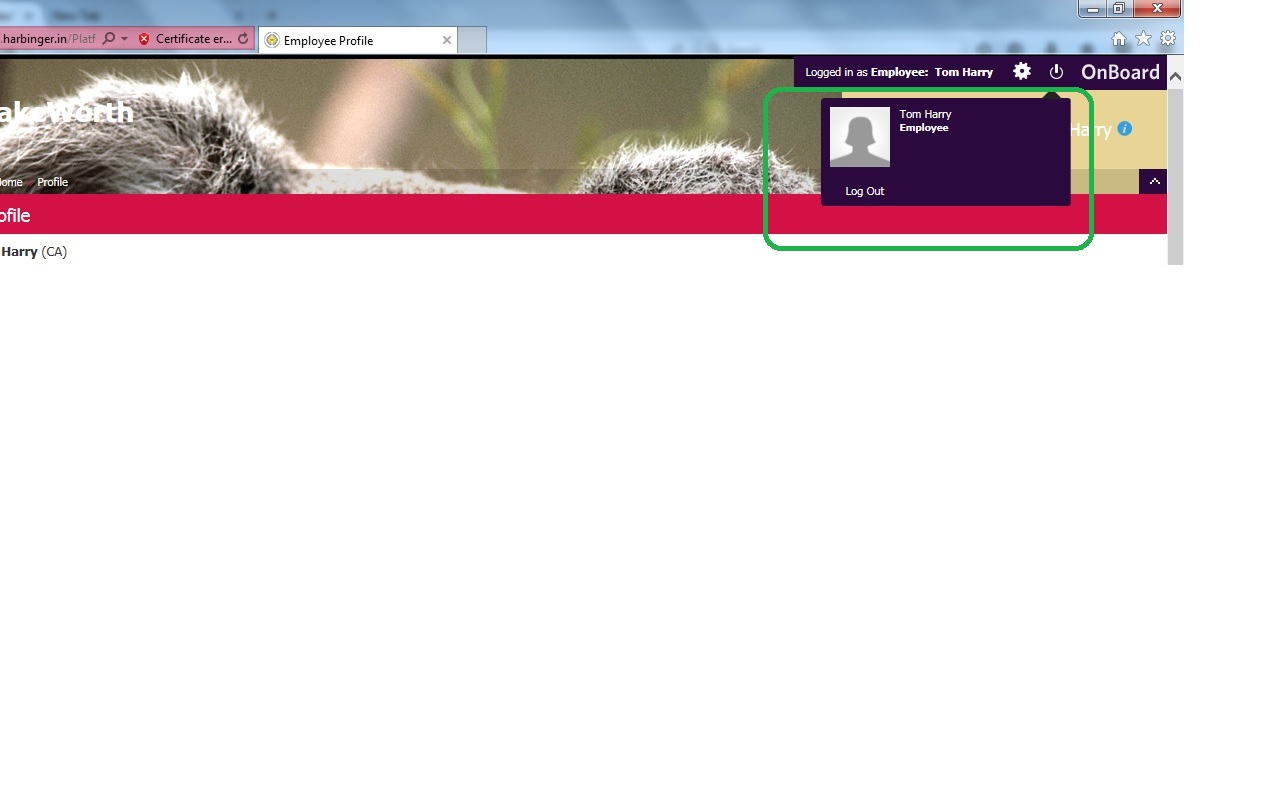
Task: Collapse the banner with the up chevron
Action: (1154, 182)
